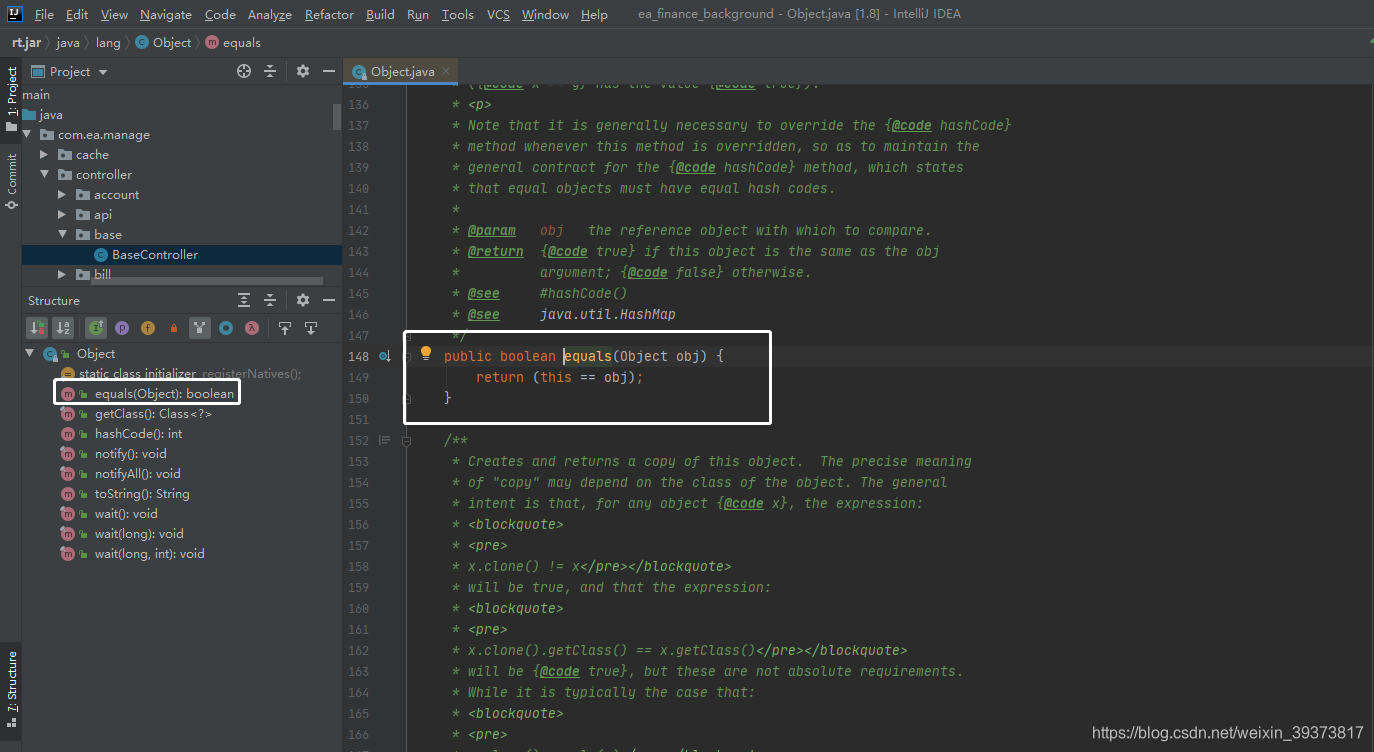Click the Object class icon in breadcrumb

[142, 42]
